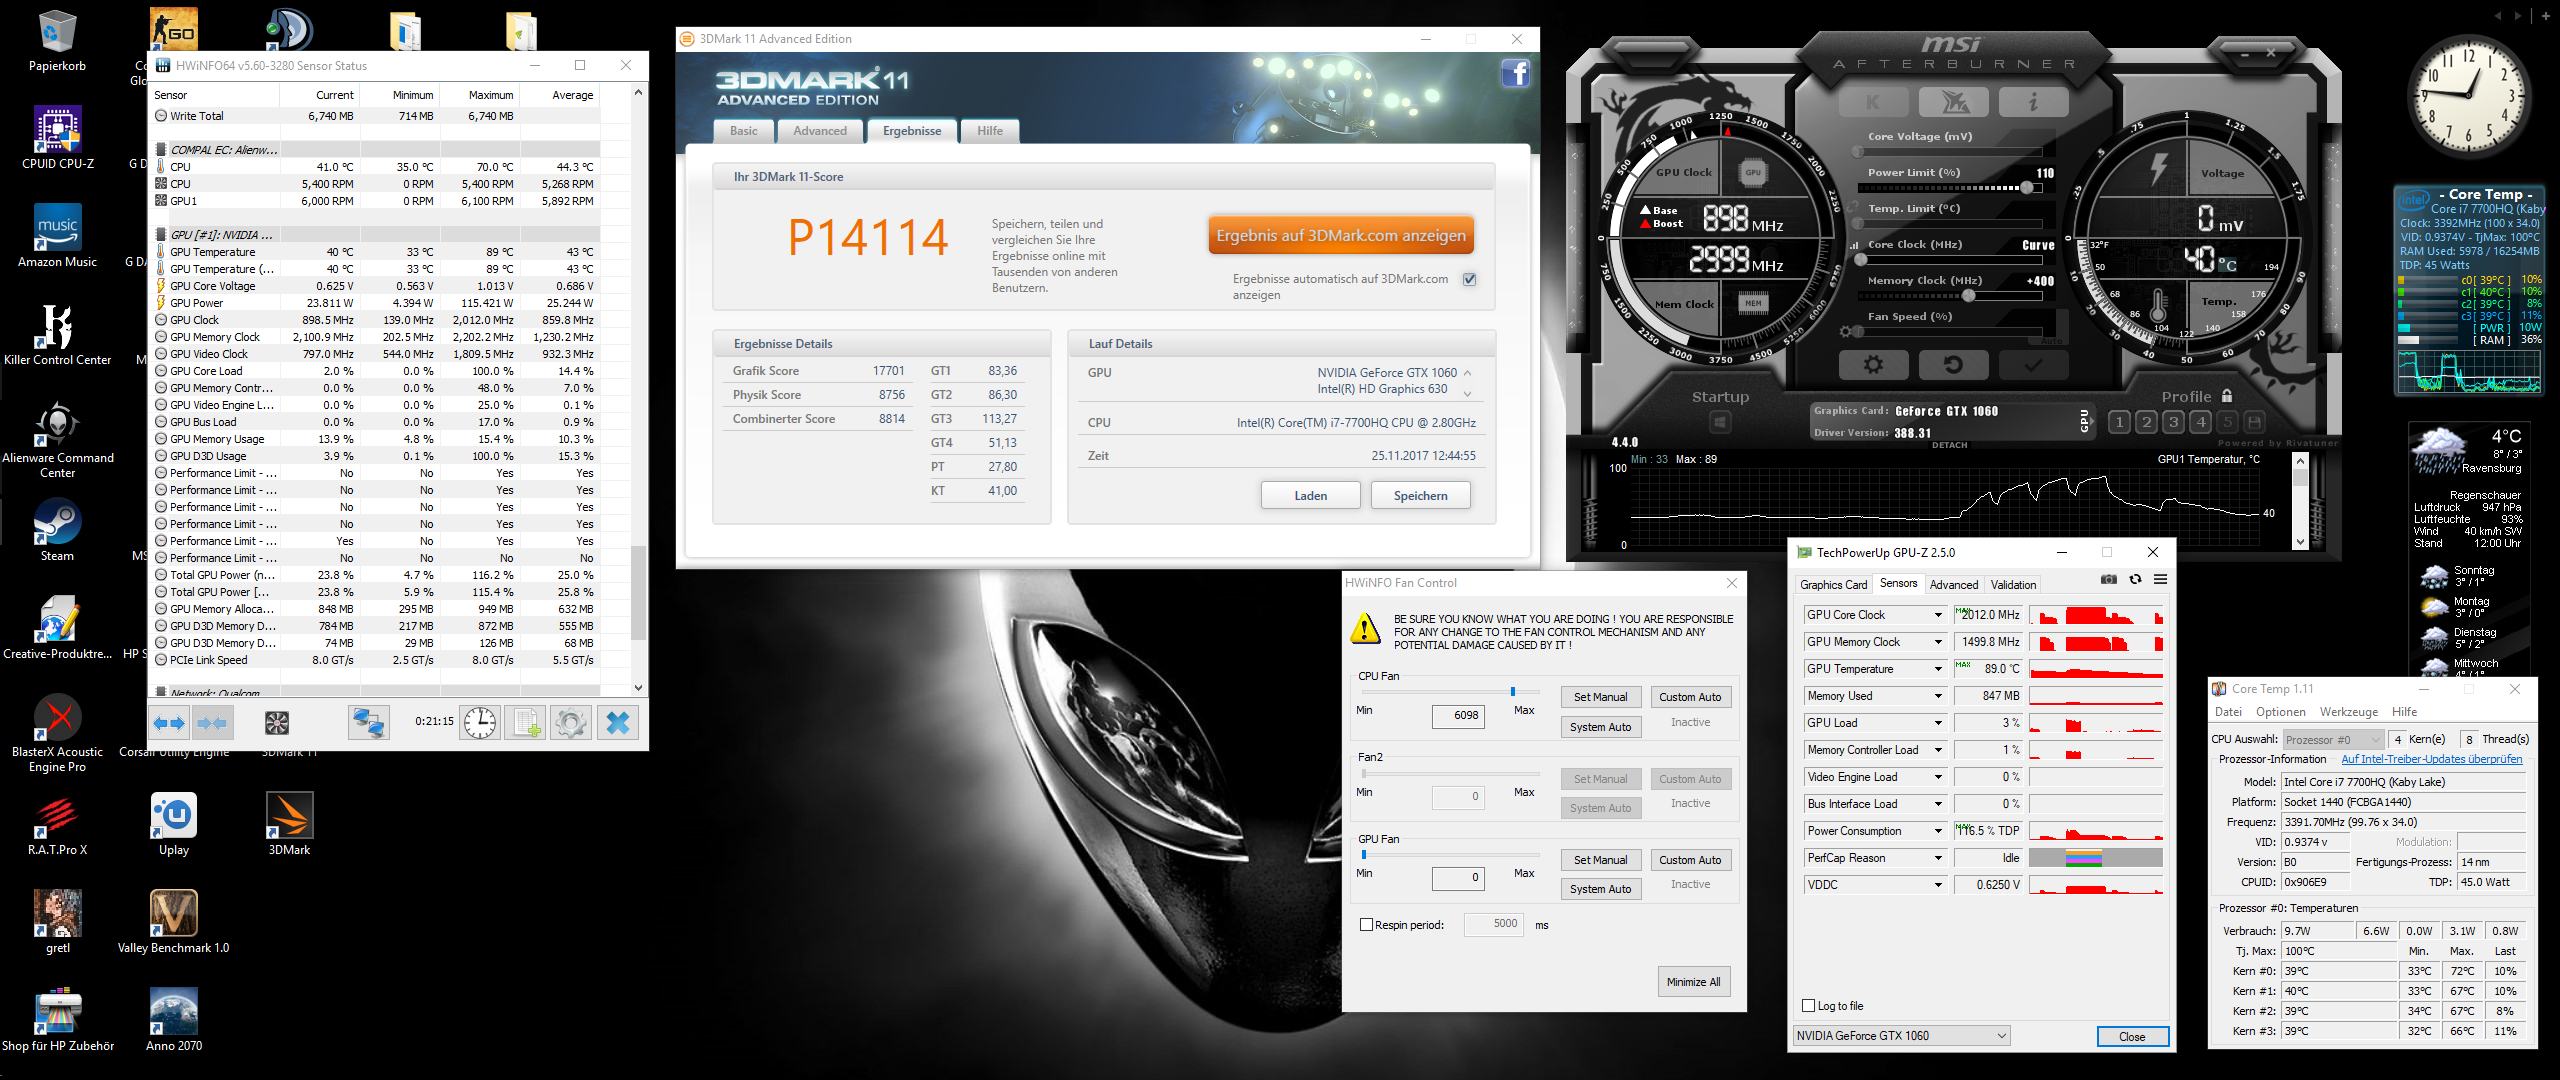This screenshot has height=1080, width=2560.
Task: Click CPU Fan Set Manual button
Action: pos(1600,697)
